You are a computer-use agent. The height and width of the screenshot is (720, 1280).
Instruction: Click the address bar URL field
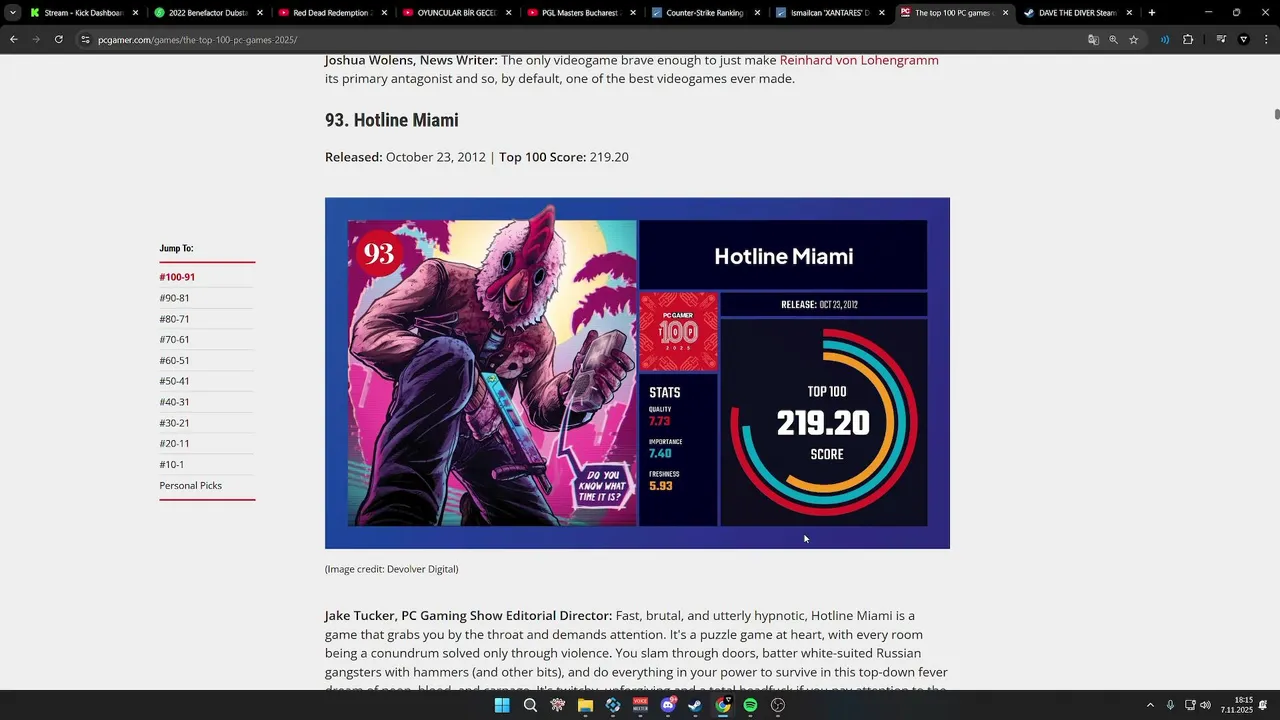pyautogui.click(x=580, y=39)
